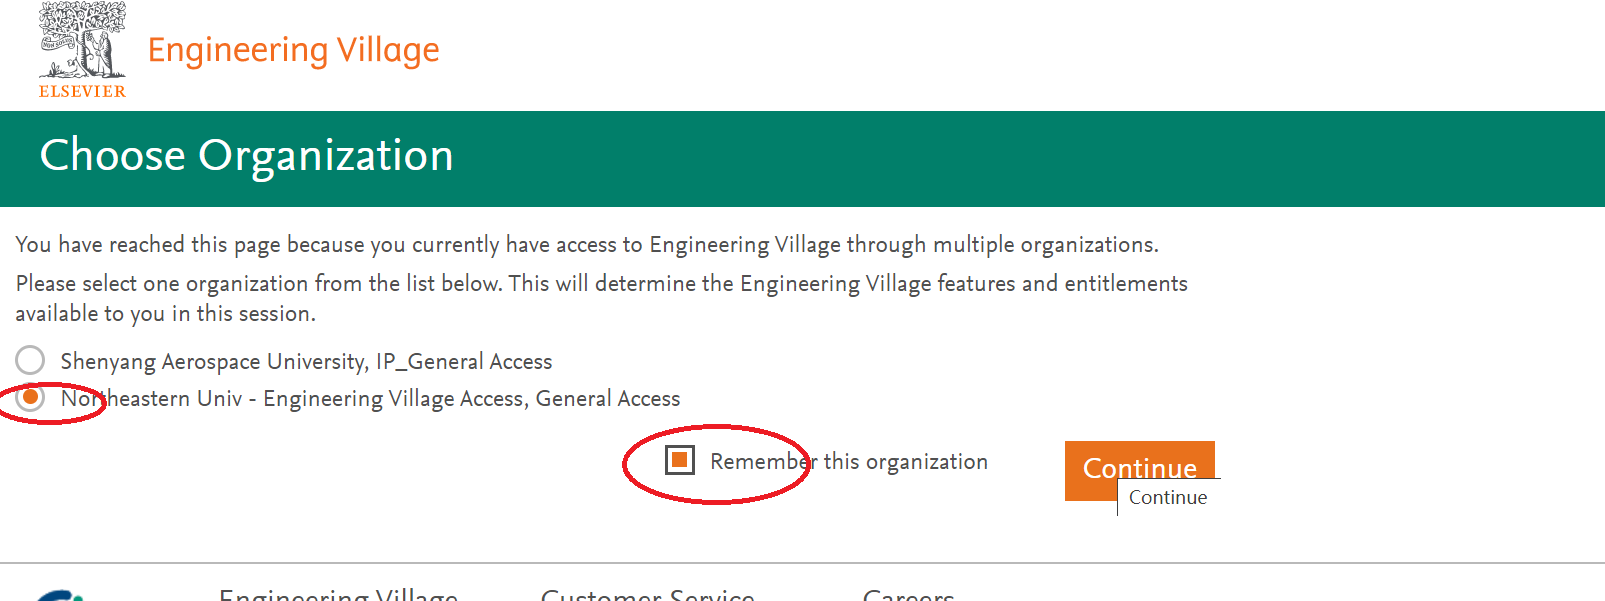Click the green header banner

pyautogui.click(x=1000, y=158)
